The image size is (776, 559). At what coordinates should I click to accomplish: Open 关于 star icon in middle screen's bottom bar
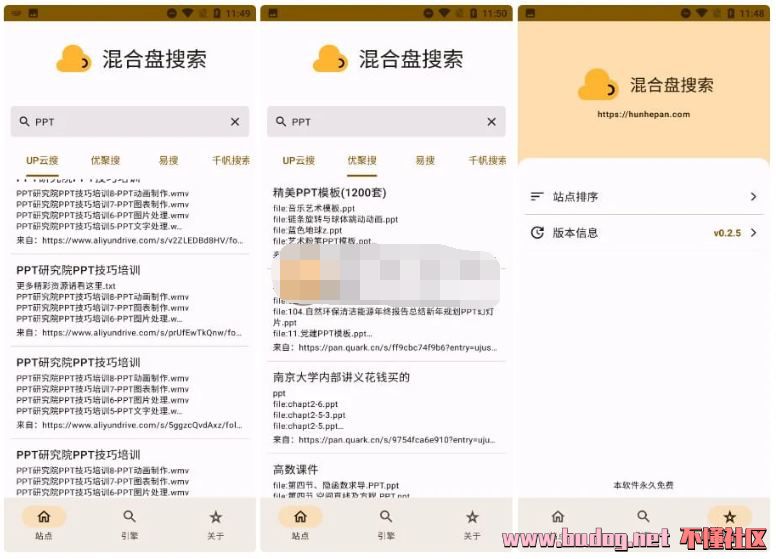click(x=472, y=517)
